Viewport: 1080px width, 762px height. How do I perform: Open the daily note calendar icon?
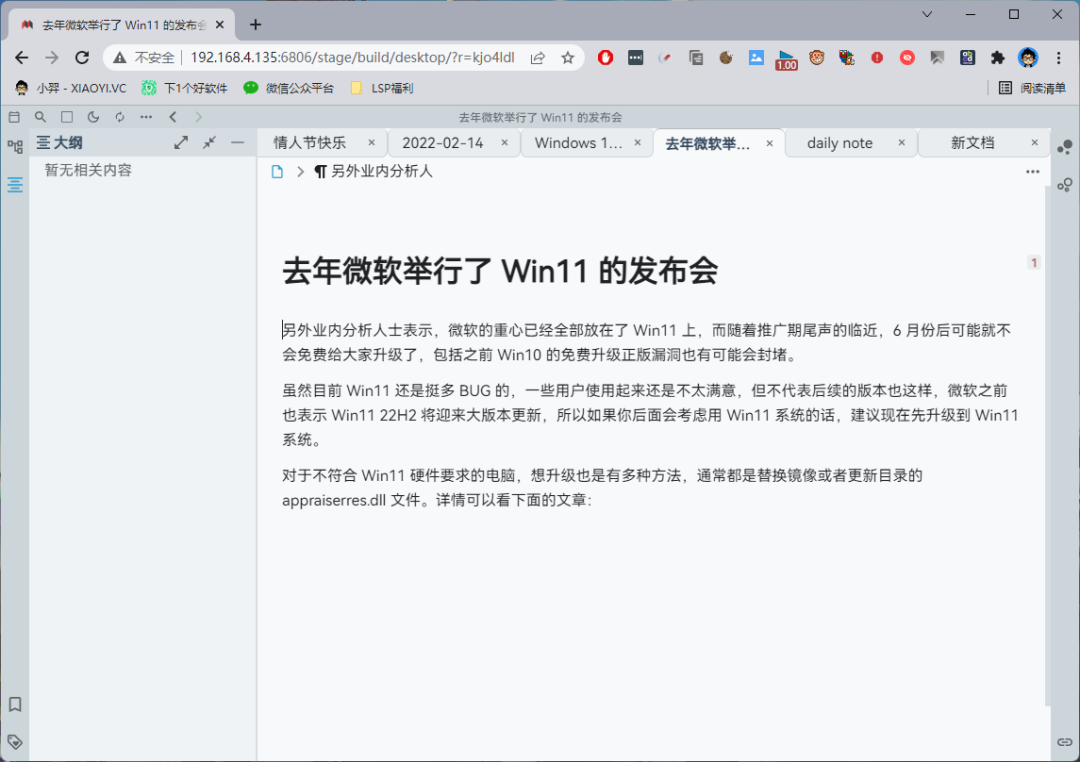pos(14,117)
